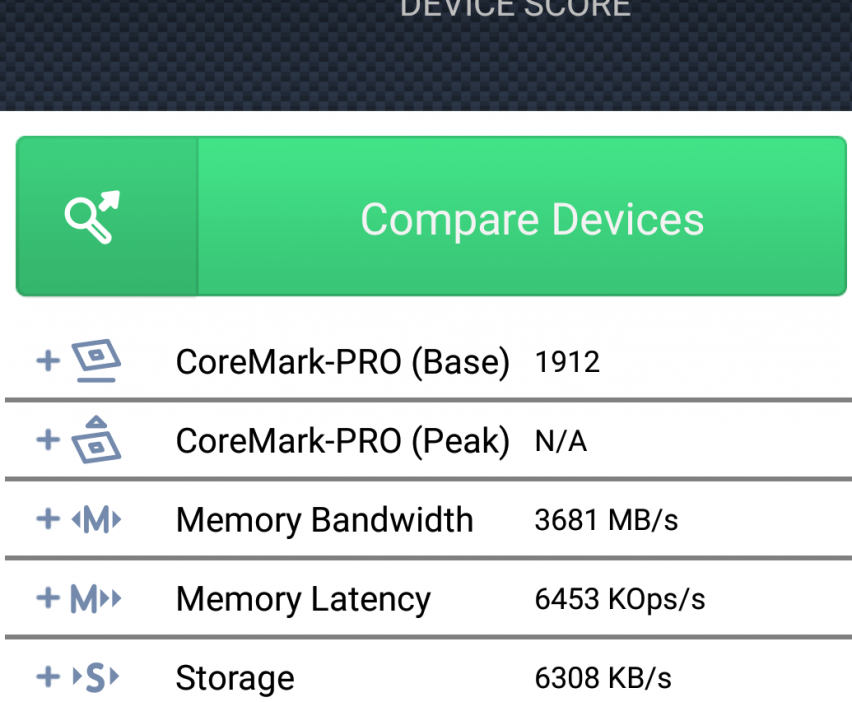Image resolution: width=852 pixels, height=702 pixels.
Task: Click the CoreMark-PRO Base benchmark icon
Action: pos(96,361)
